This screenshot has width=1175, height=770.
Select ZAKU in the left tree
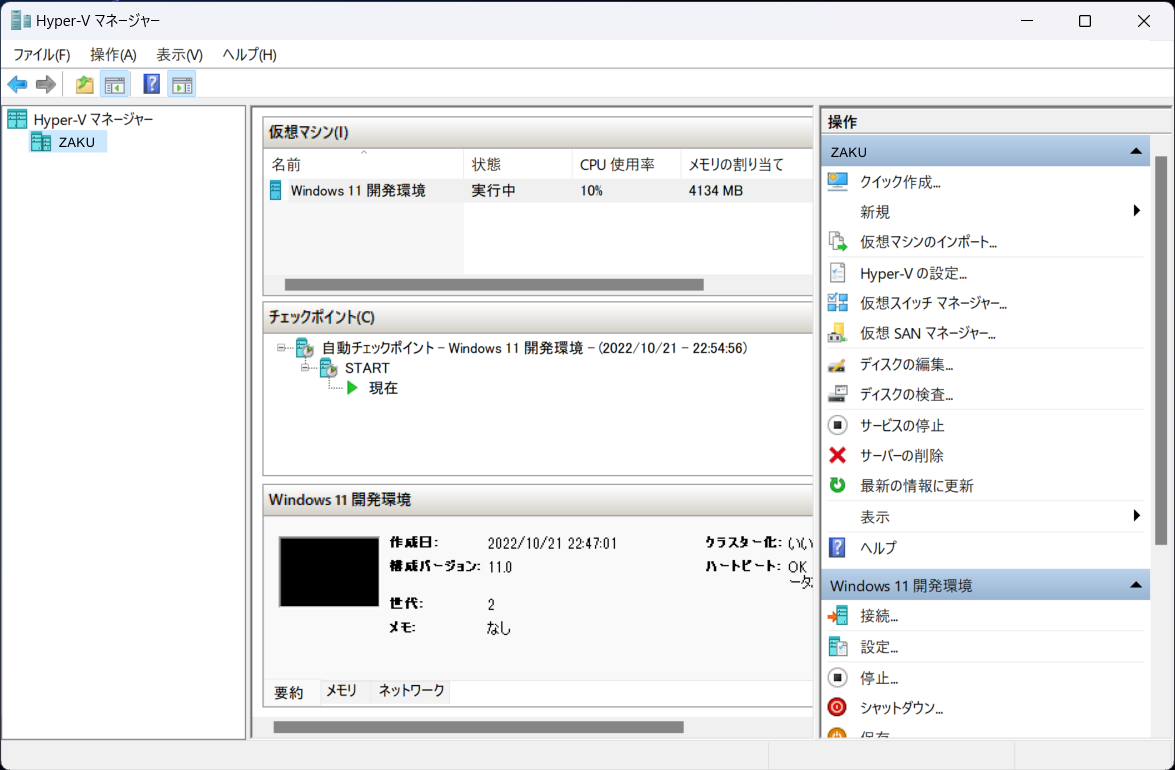tap(70, 141)
